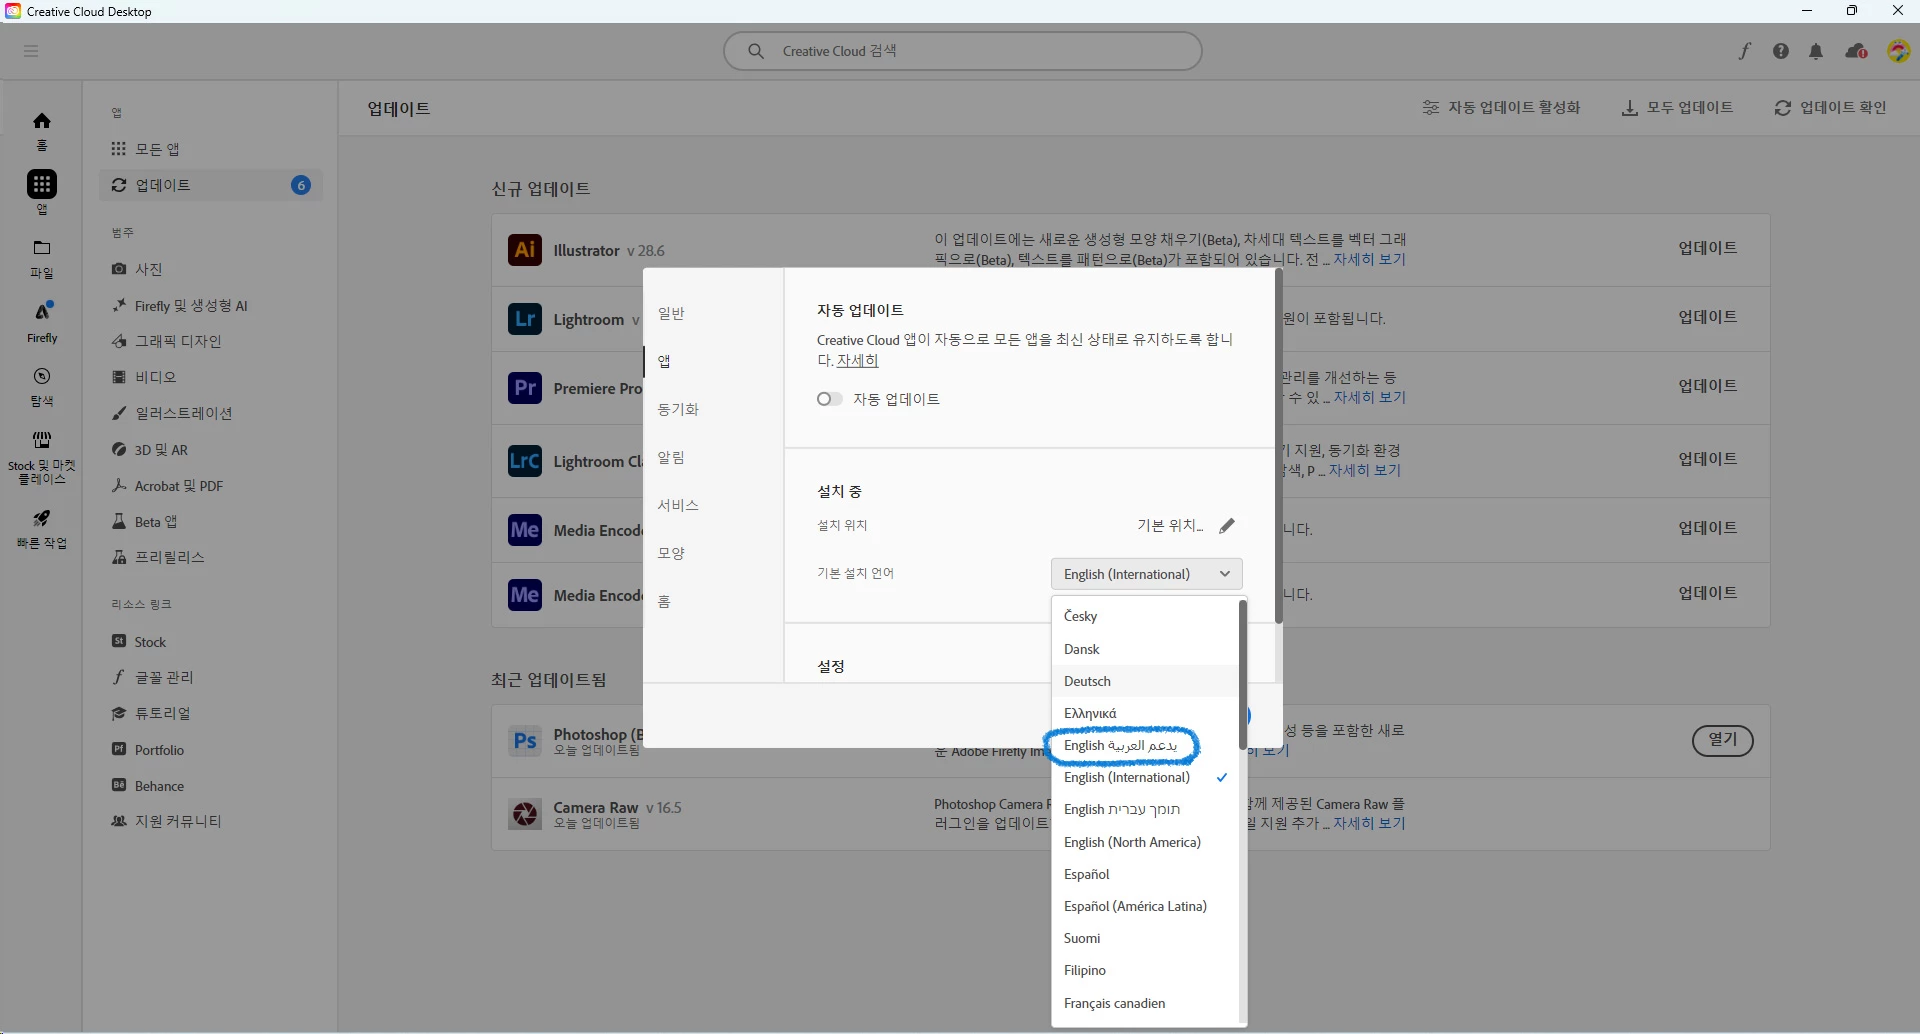Open 지원 커뮤니티 resource link
Screen dimensions: 1920x1034
(x=210, y=821)
